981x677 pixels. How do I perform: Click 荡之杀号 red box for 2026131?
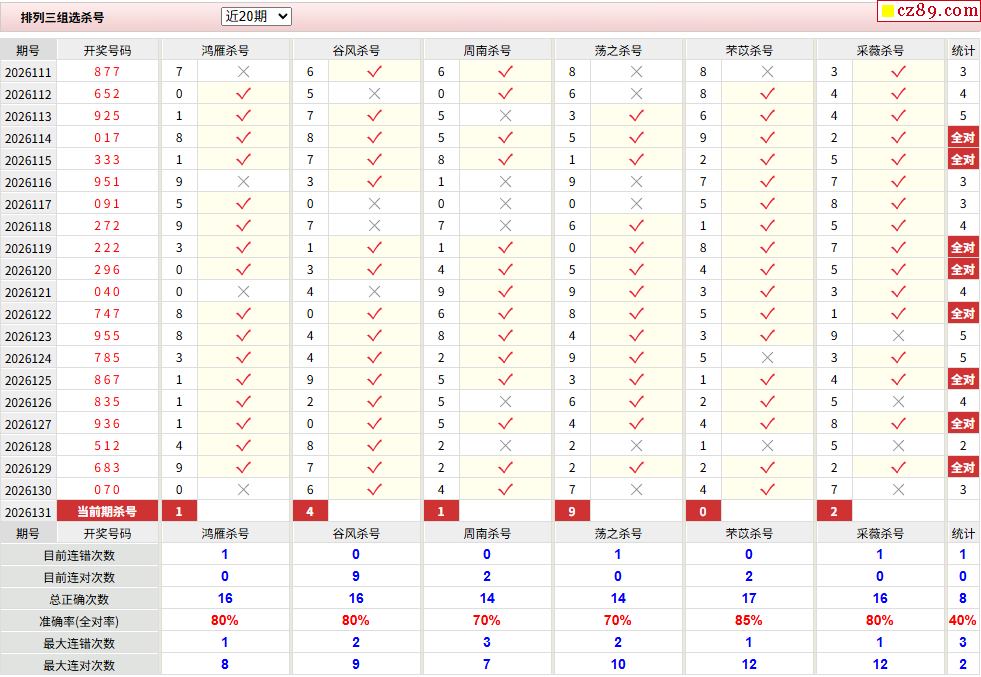572,511
